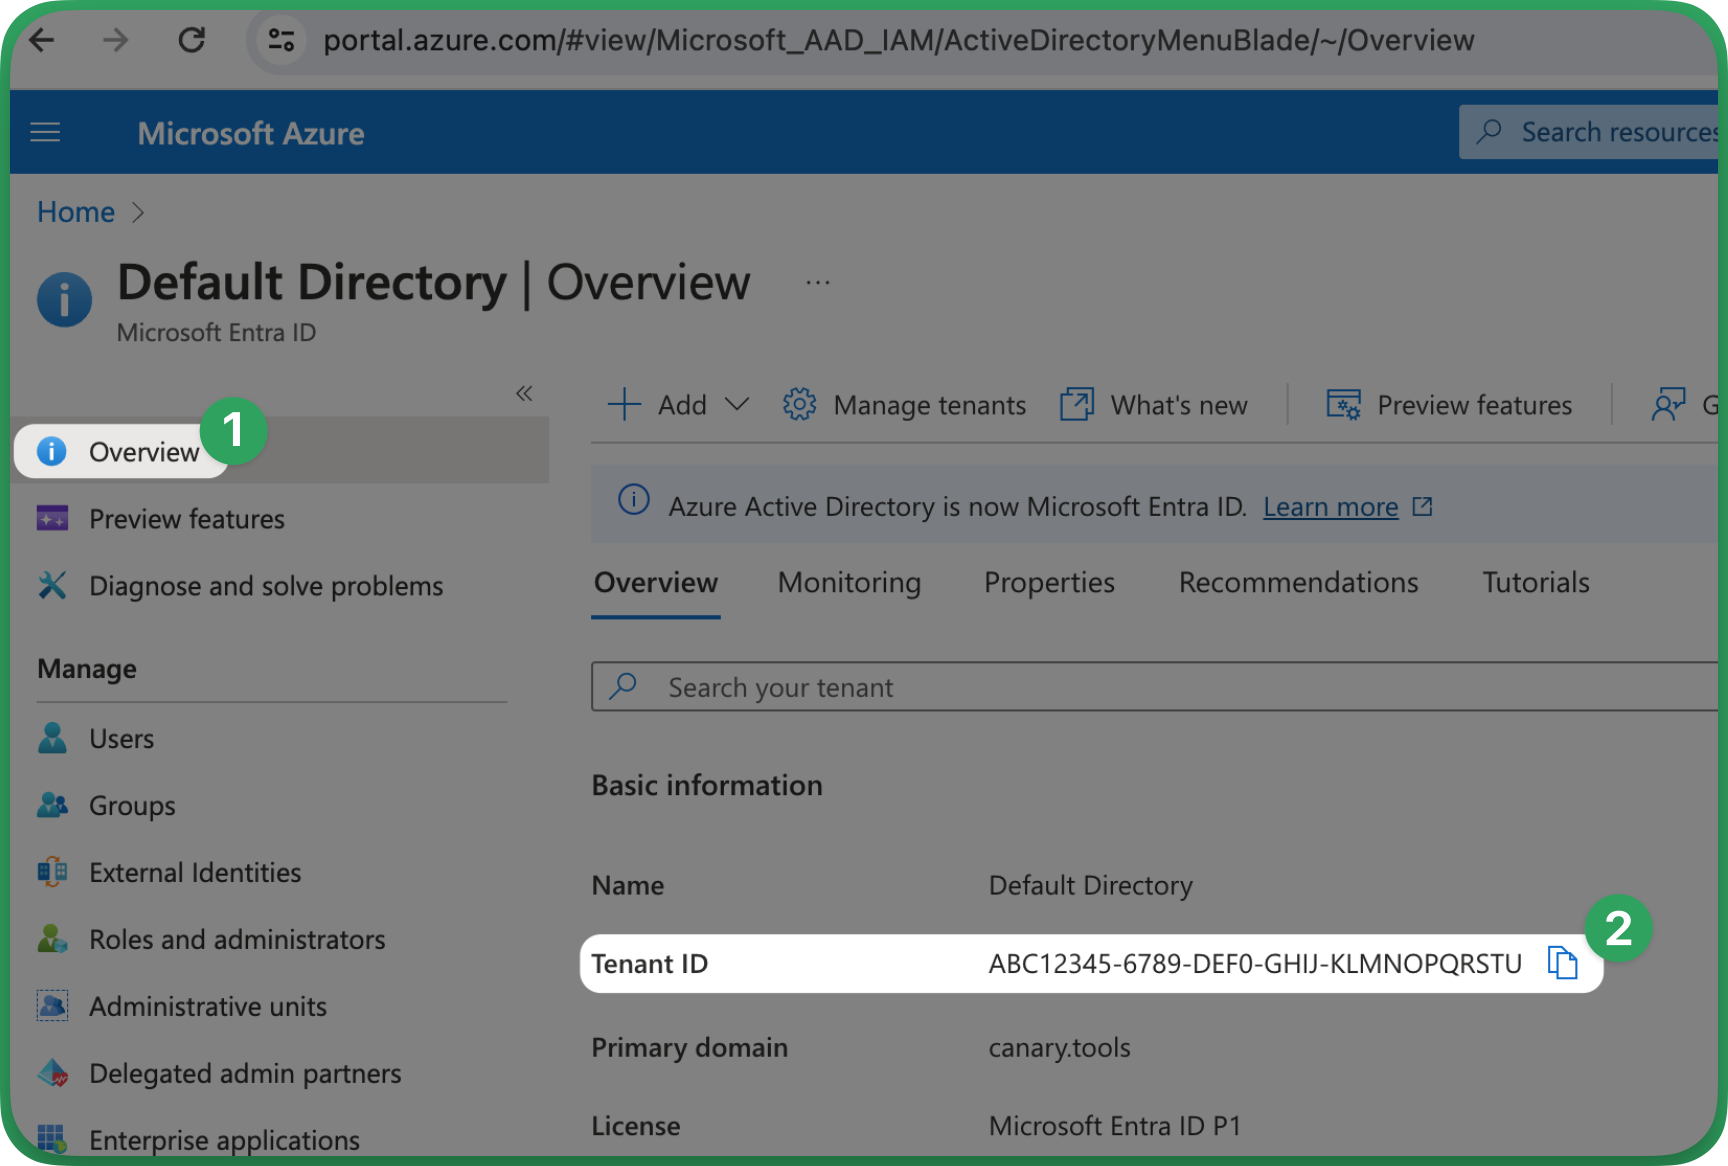
Task: Click the Groups people icon
Action: coord(52,805)
